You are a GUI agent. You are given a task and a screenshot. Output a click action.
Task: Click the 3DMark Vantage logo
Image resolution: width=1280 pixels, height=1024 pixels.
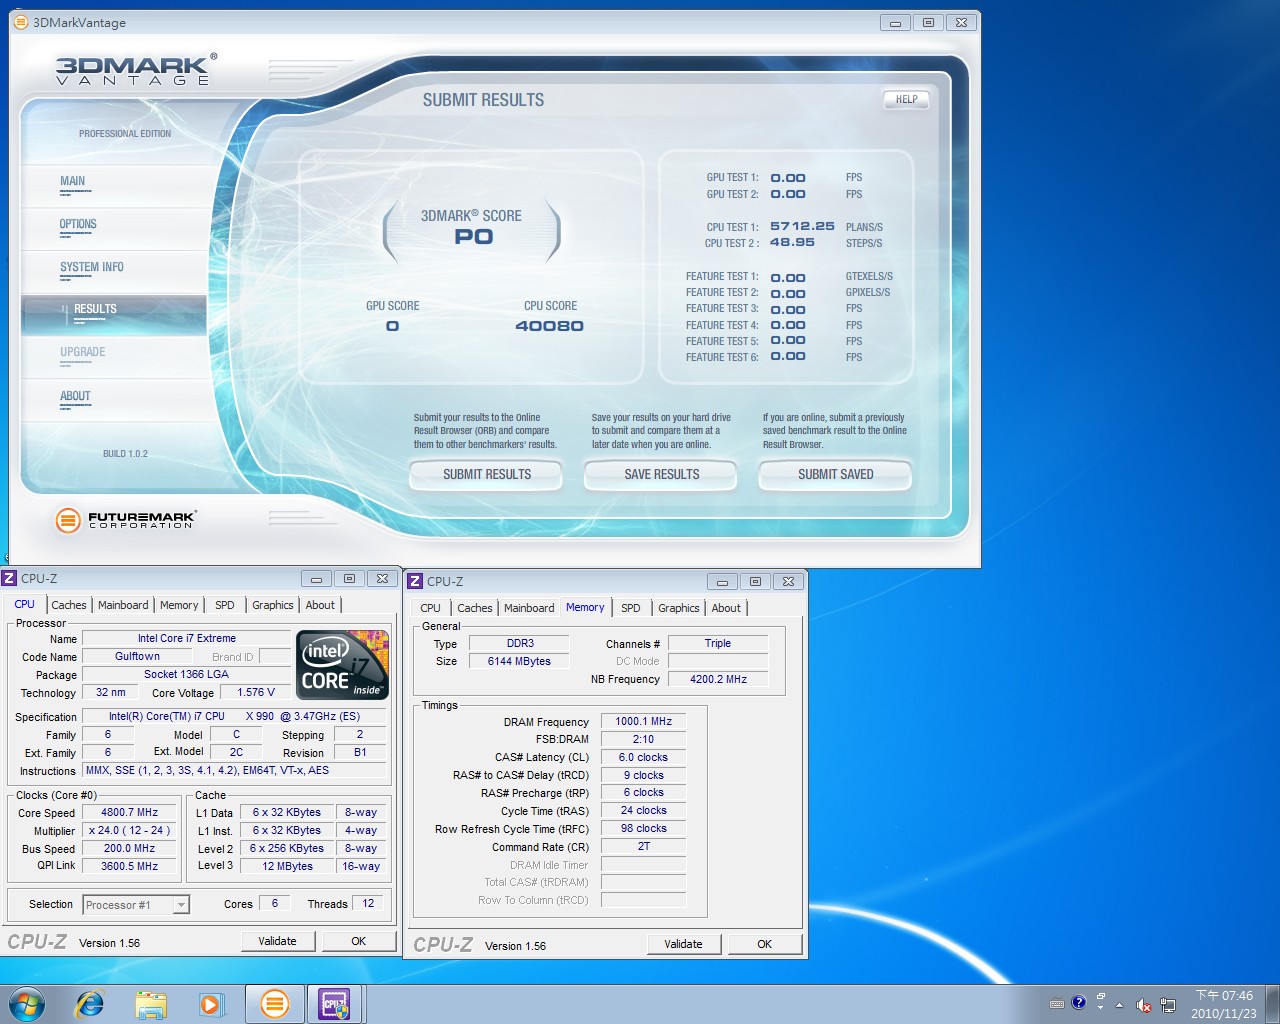coord(136,70)
